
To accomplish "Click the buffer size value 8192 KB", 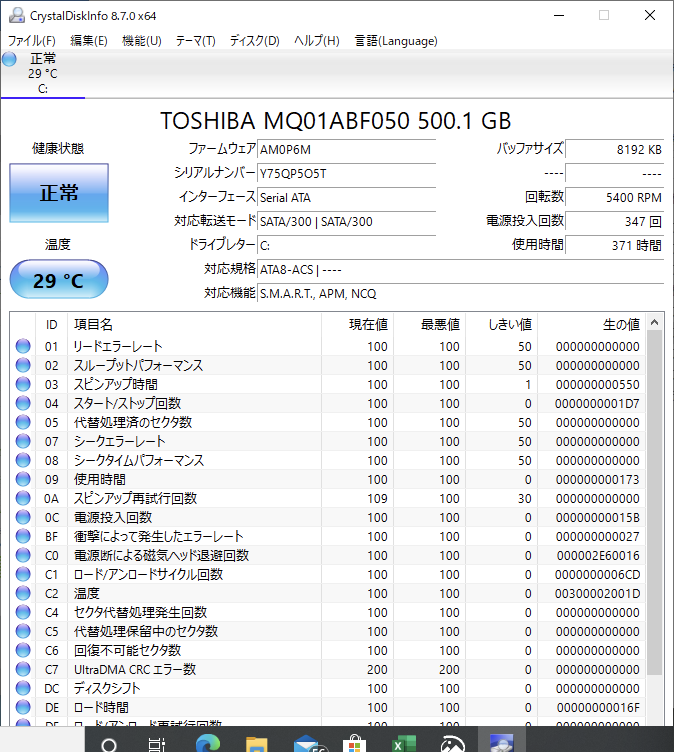I will [x=615, y=150].
